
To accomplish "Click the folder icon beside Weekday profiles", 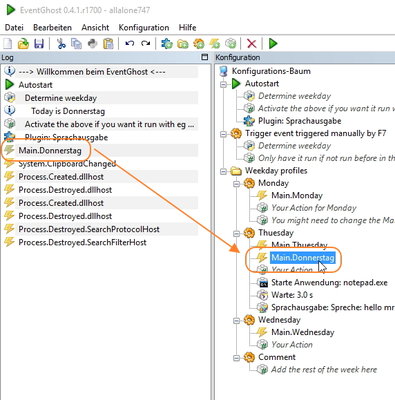I will (236, 171).
